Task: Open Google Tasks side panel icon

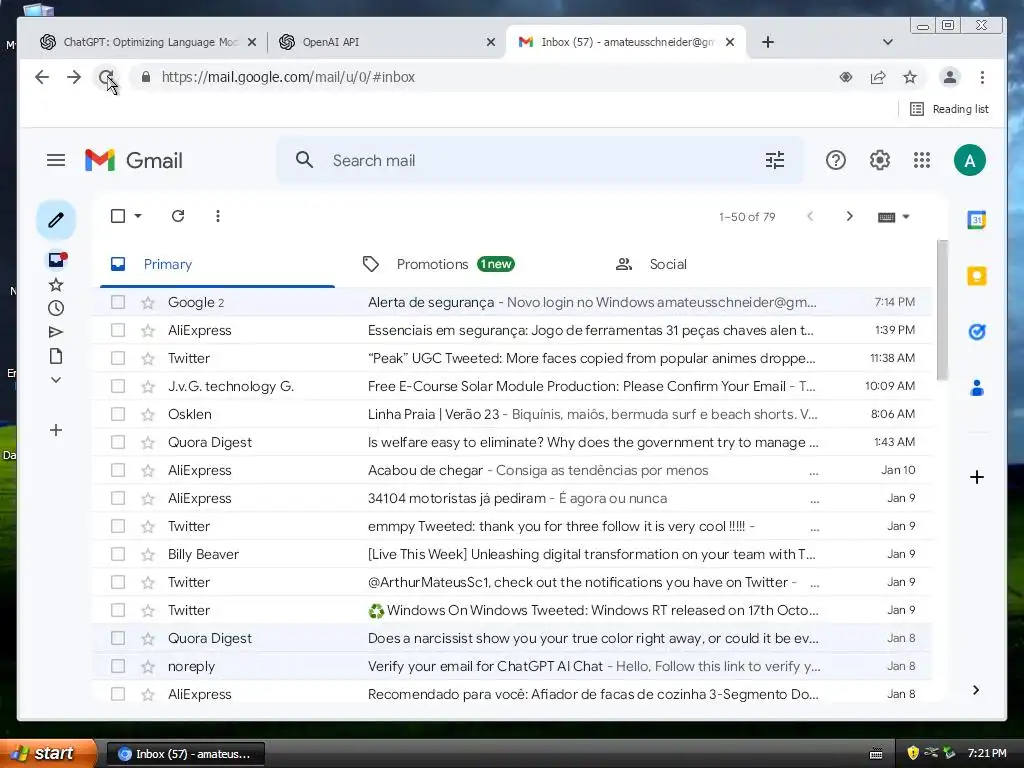Action: click(x=977, y=332)
